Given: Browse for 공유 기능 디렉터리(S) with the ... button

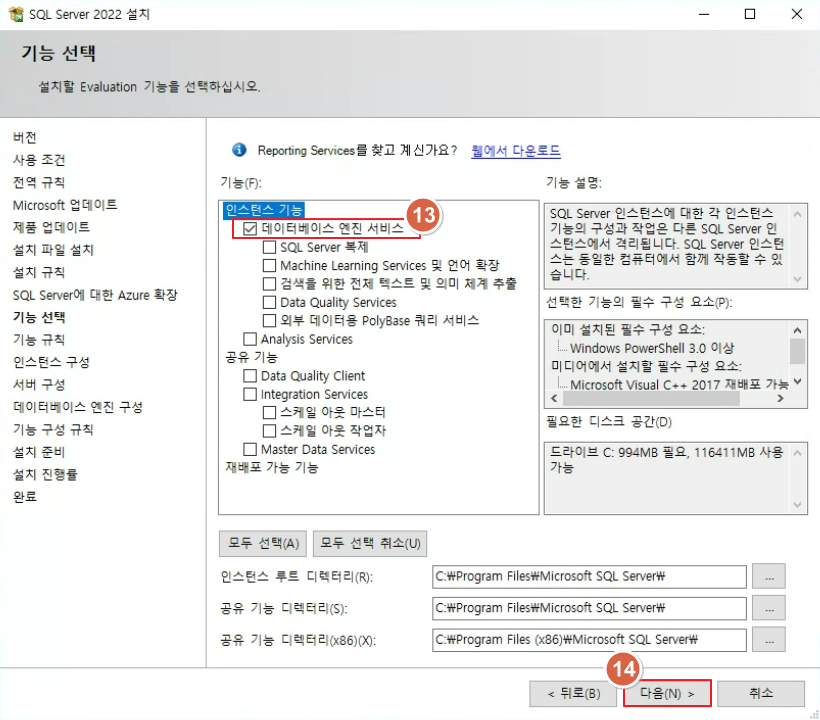Looking at the screenshot, I should [769, 608].
